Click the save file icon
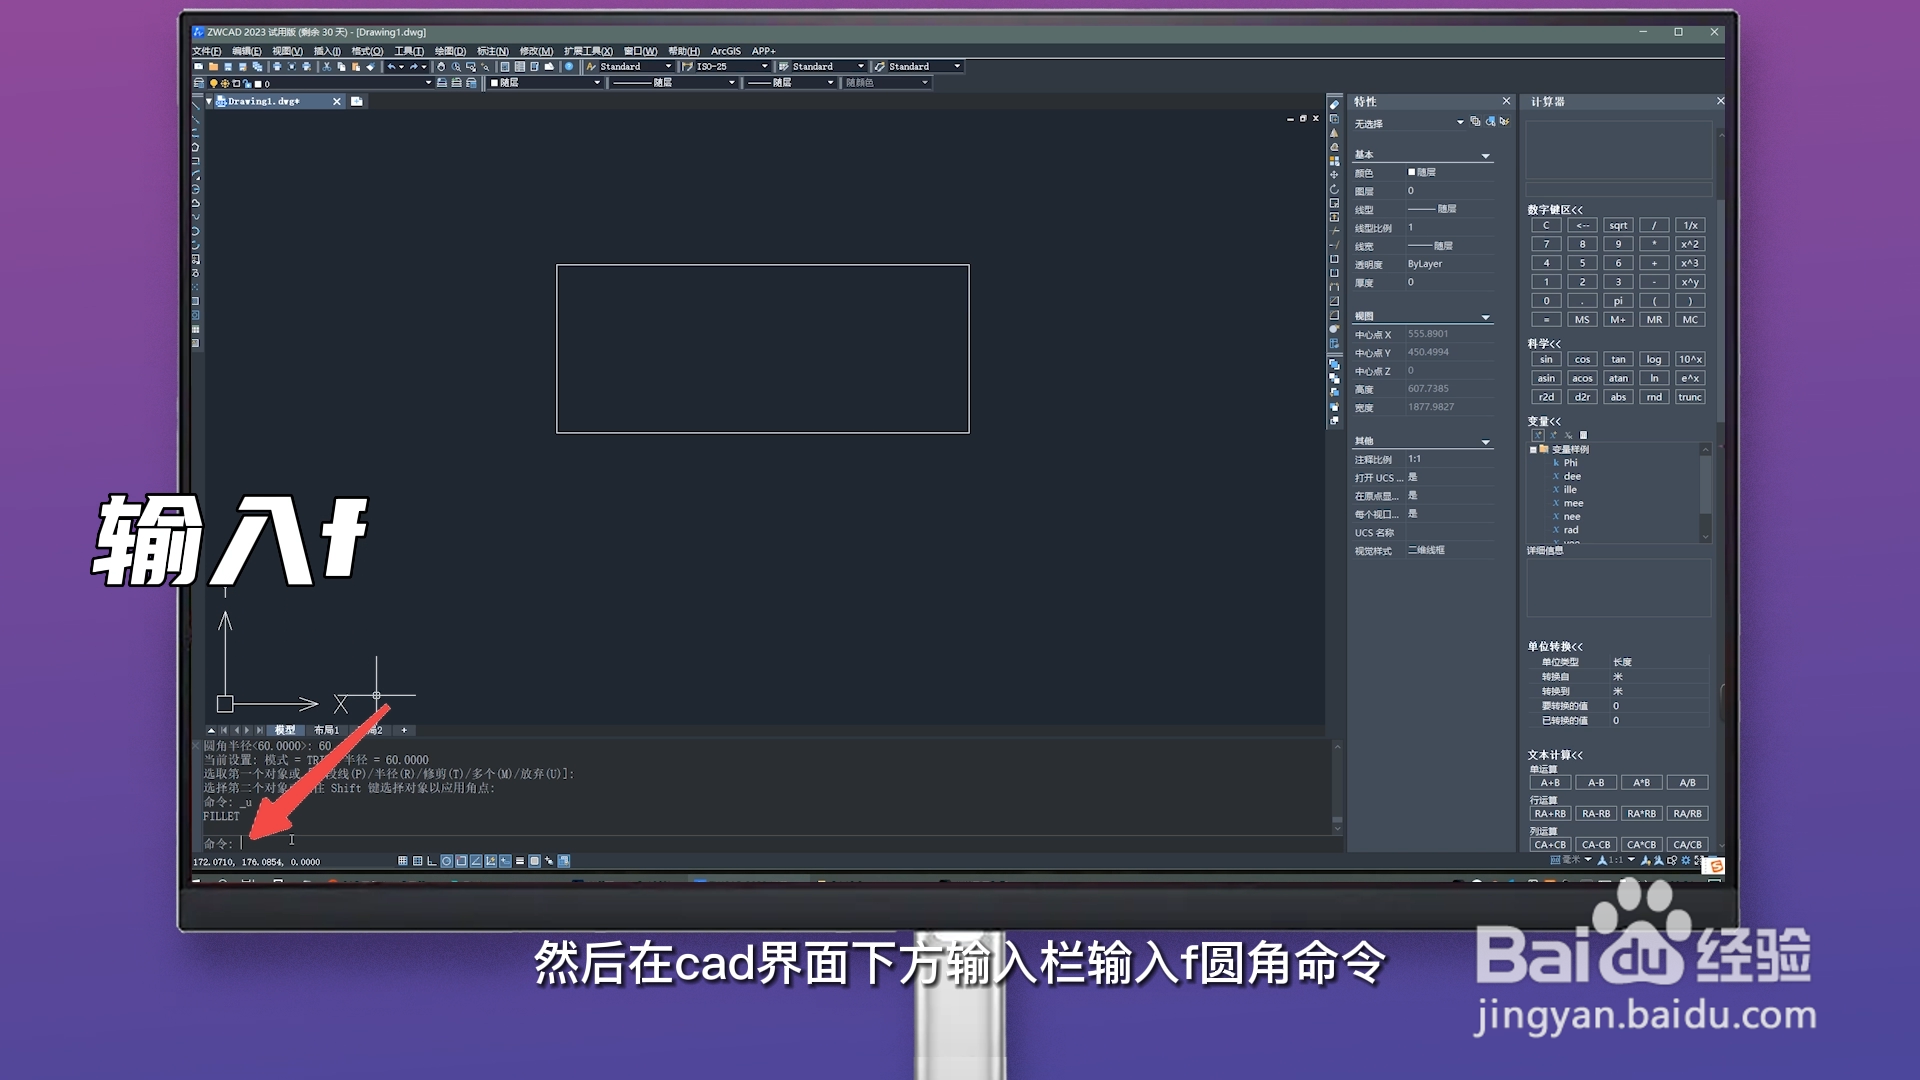This screenshot has height=1080, width=1920. pos(228,67)
